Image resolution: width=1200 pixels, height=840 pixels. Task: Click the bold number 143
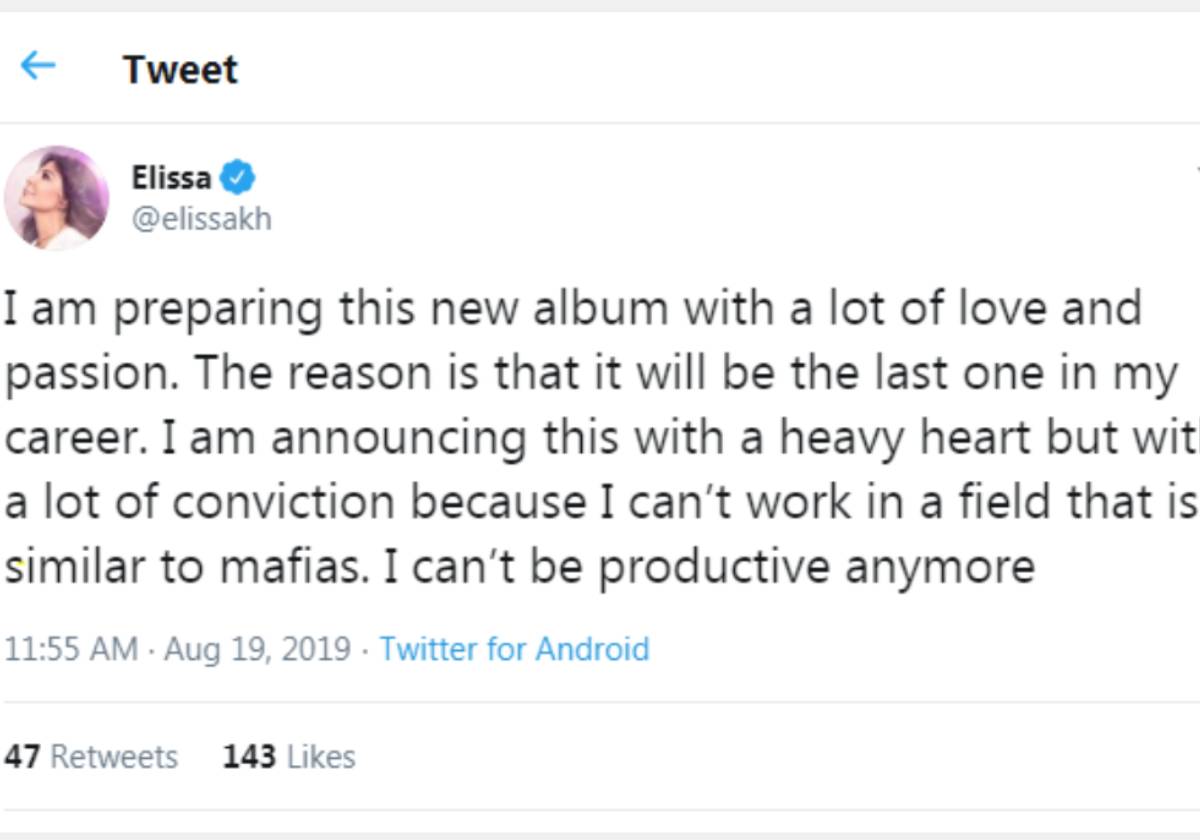249,757
